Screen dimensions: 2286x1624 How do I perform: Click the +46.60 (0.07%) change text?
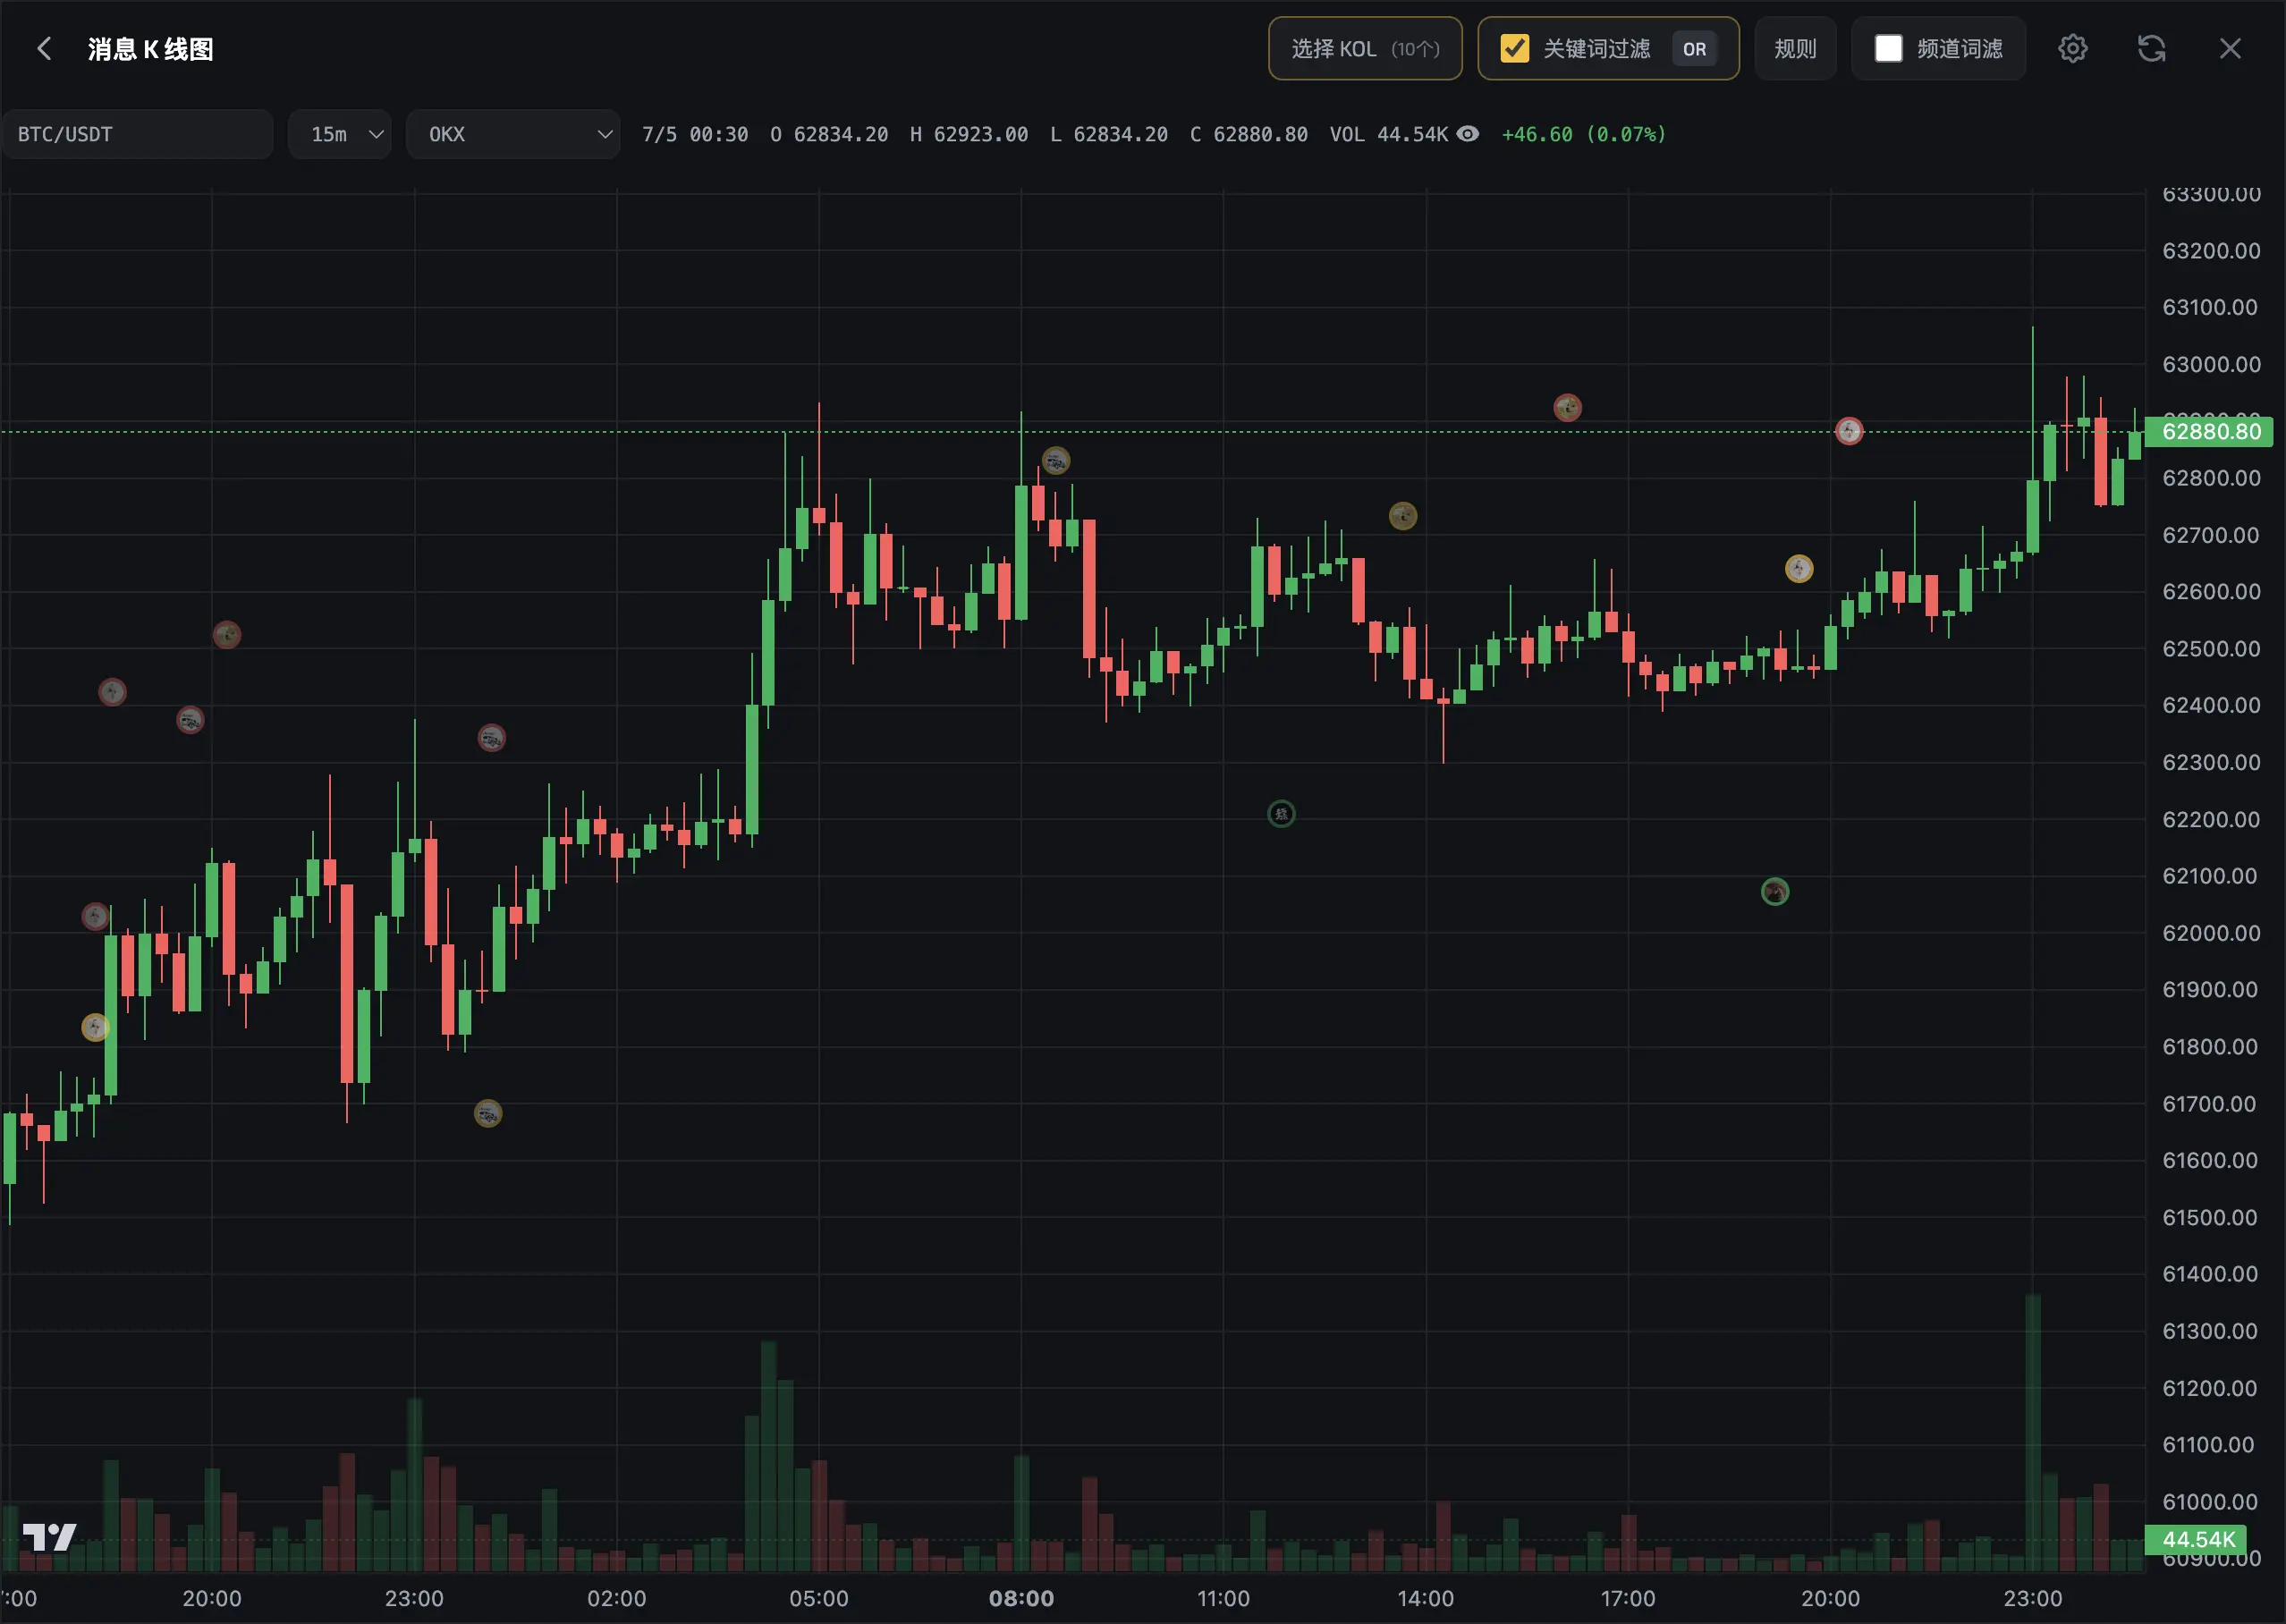(1584, 134)
